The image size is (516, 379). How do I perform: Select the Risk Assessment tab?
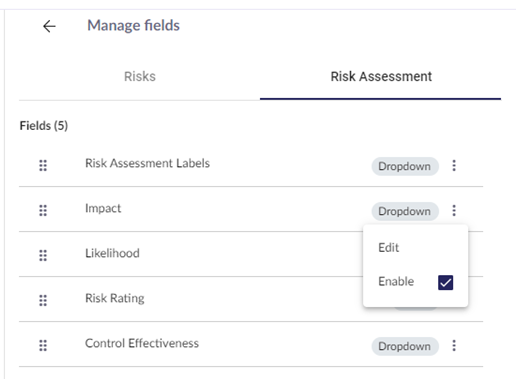pos(381,76)
